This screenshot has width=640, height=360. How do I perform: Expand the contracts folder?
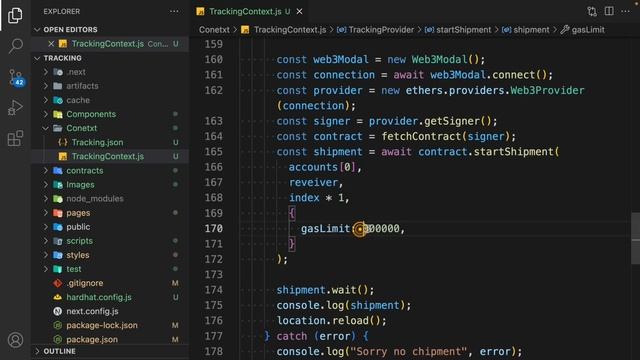coord(46,171)
